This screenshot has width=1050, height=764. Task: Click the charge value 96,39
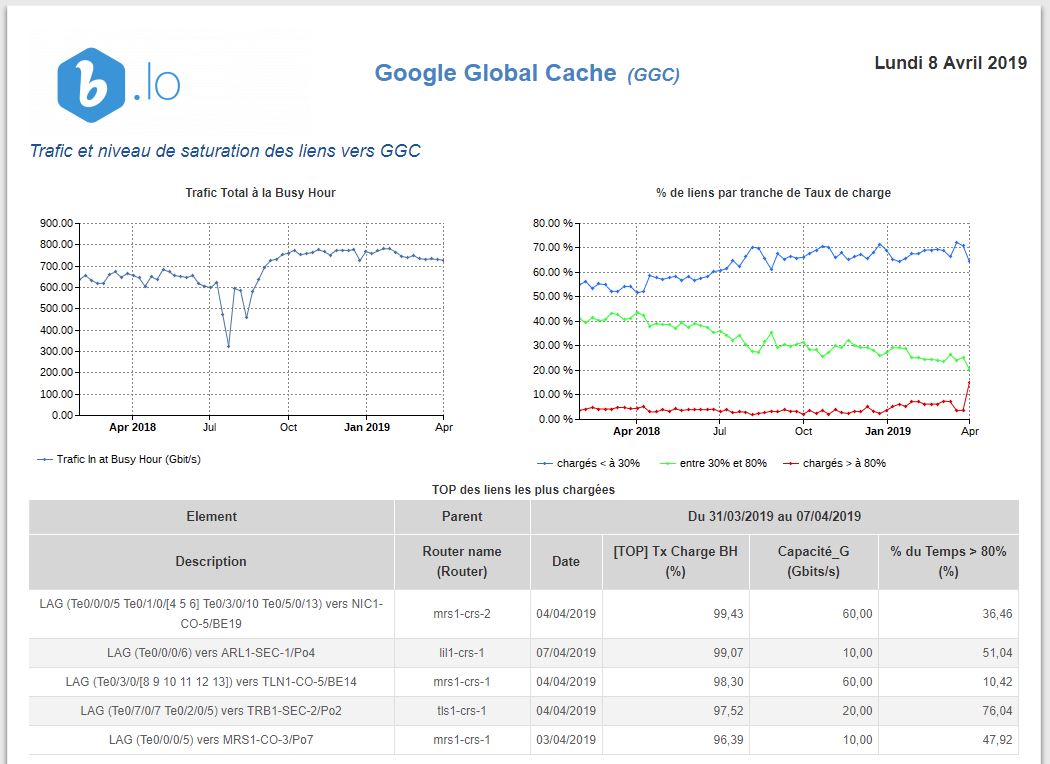pos(728,740)
